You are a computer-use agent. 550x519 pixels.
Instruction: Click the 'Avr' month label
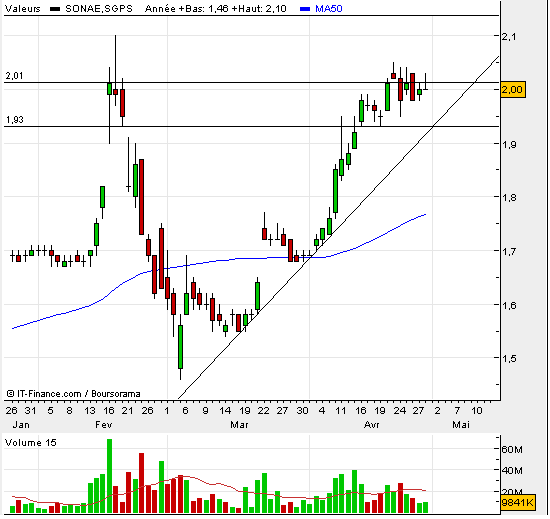pyautogui.click(x=372, y=425)
